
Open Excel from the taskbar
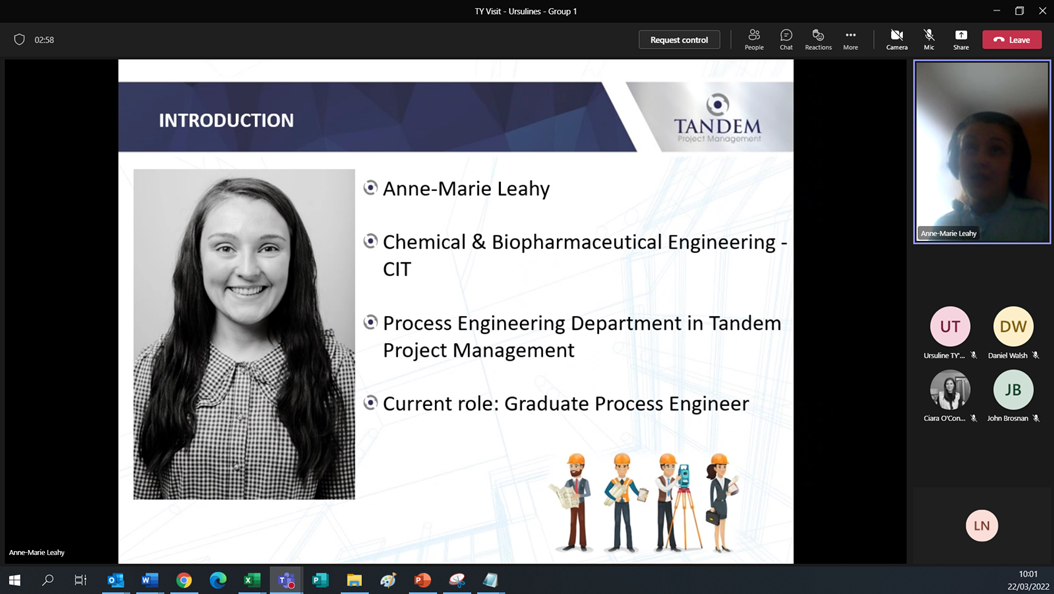(252, 580)
